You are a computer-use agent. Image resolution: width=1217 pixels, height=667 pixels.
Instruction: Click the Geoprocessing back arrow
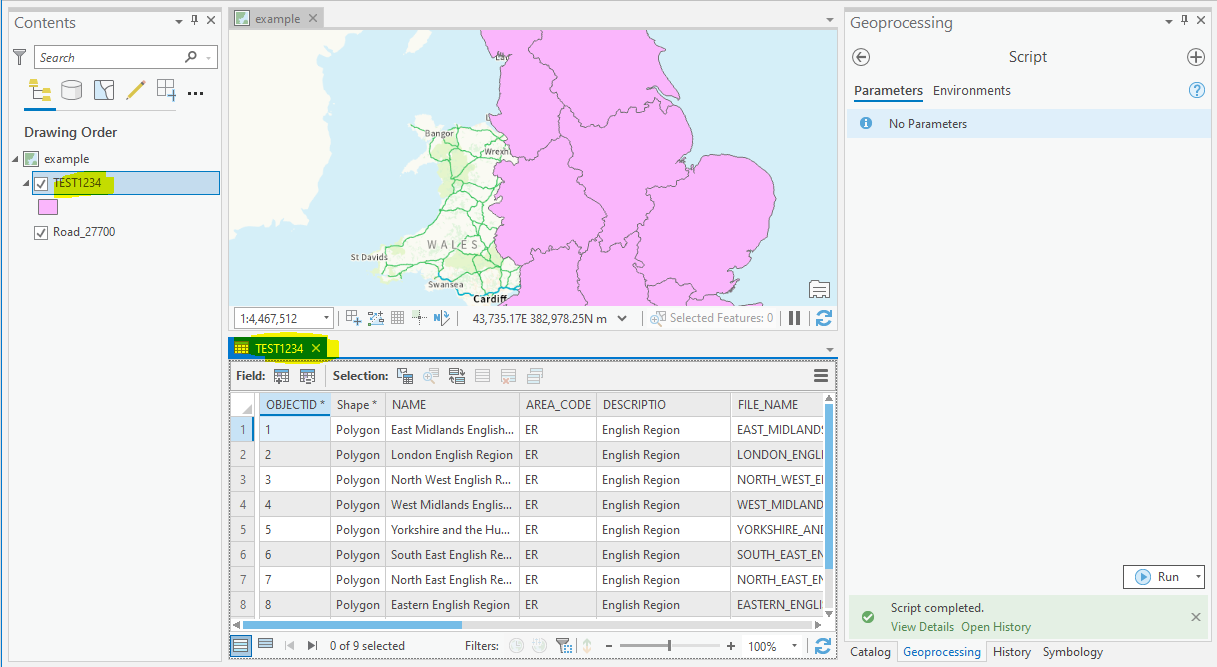[861, 57]
